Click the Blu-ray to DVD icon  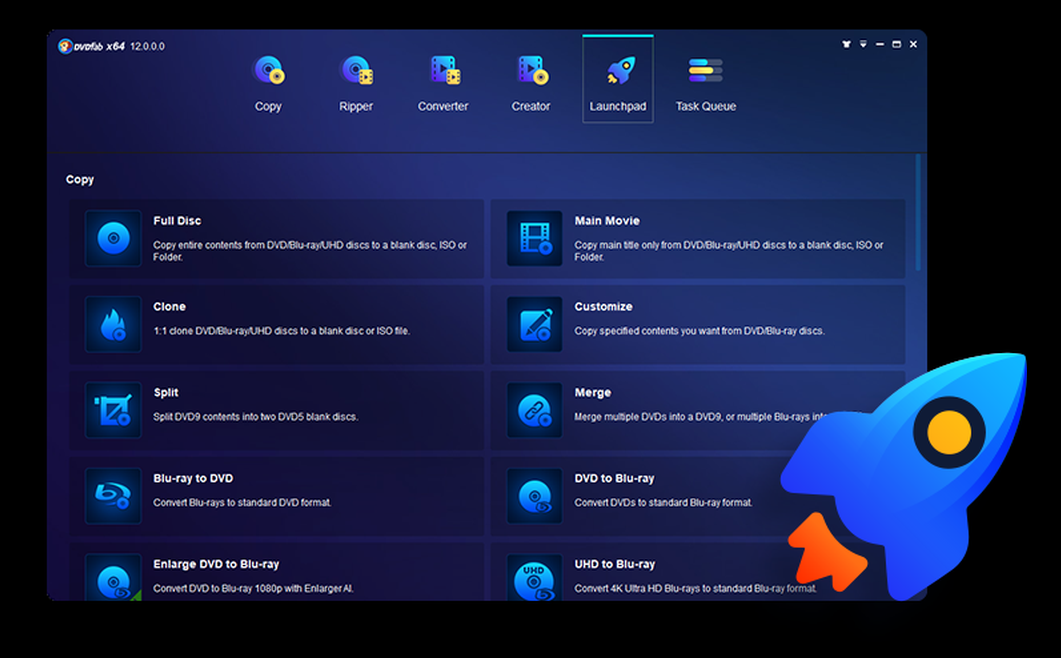[x=113, y=496]
